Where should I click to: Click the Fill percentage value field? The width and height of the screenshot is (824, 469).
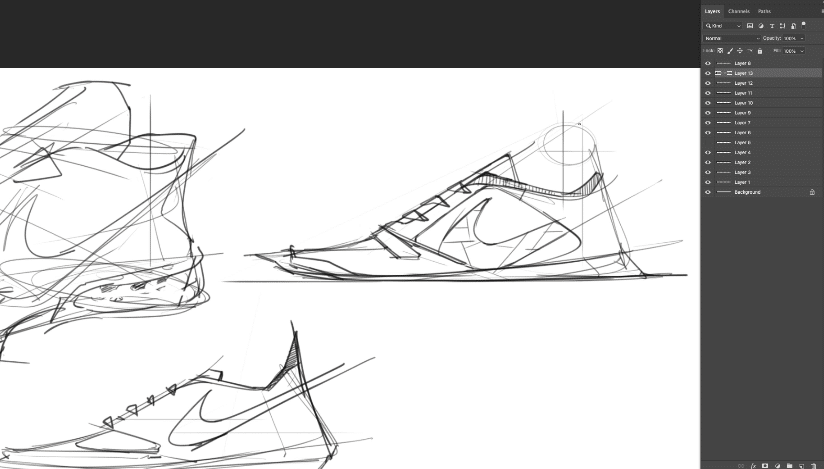coord(790,51)
